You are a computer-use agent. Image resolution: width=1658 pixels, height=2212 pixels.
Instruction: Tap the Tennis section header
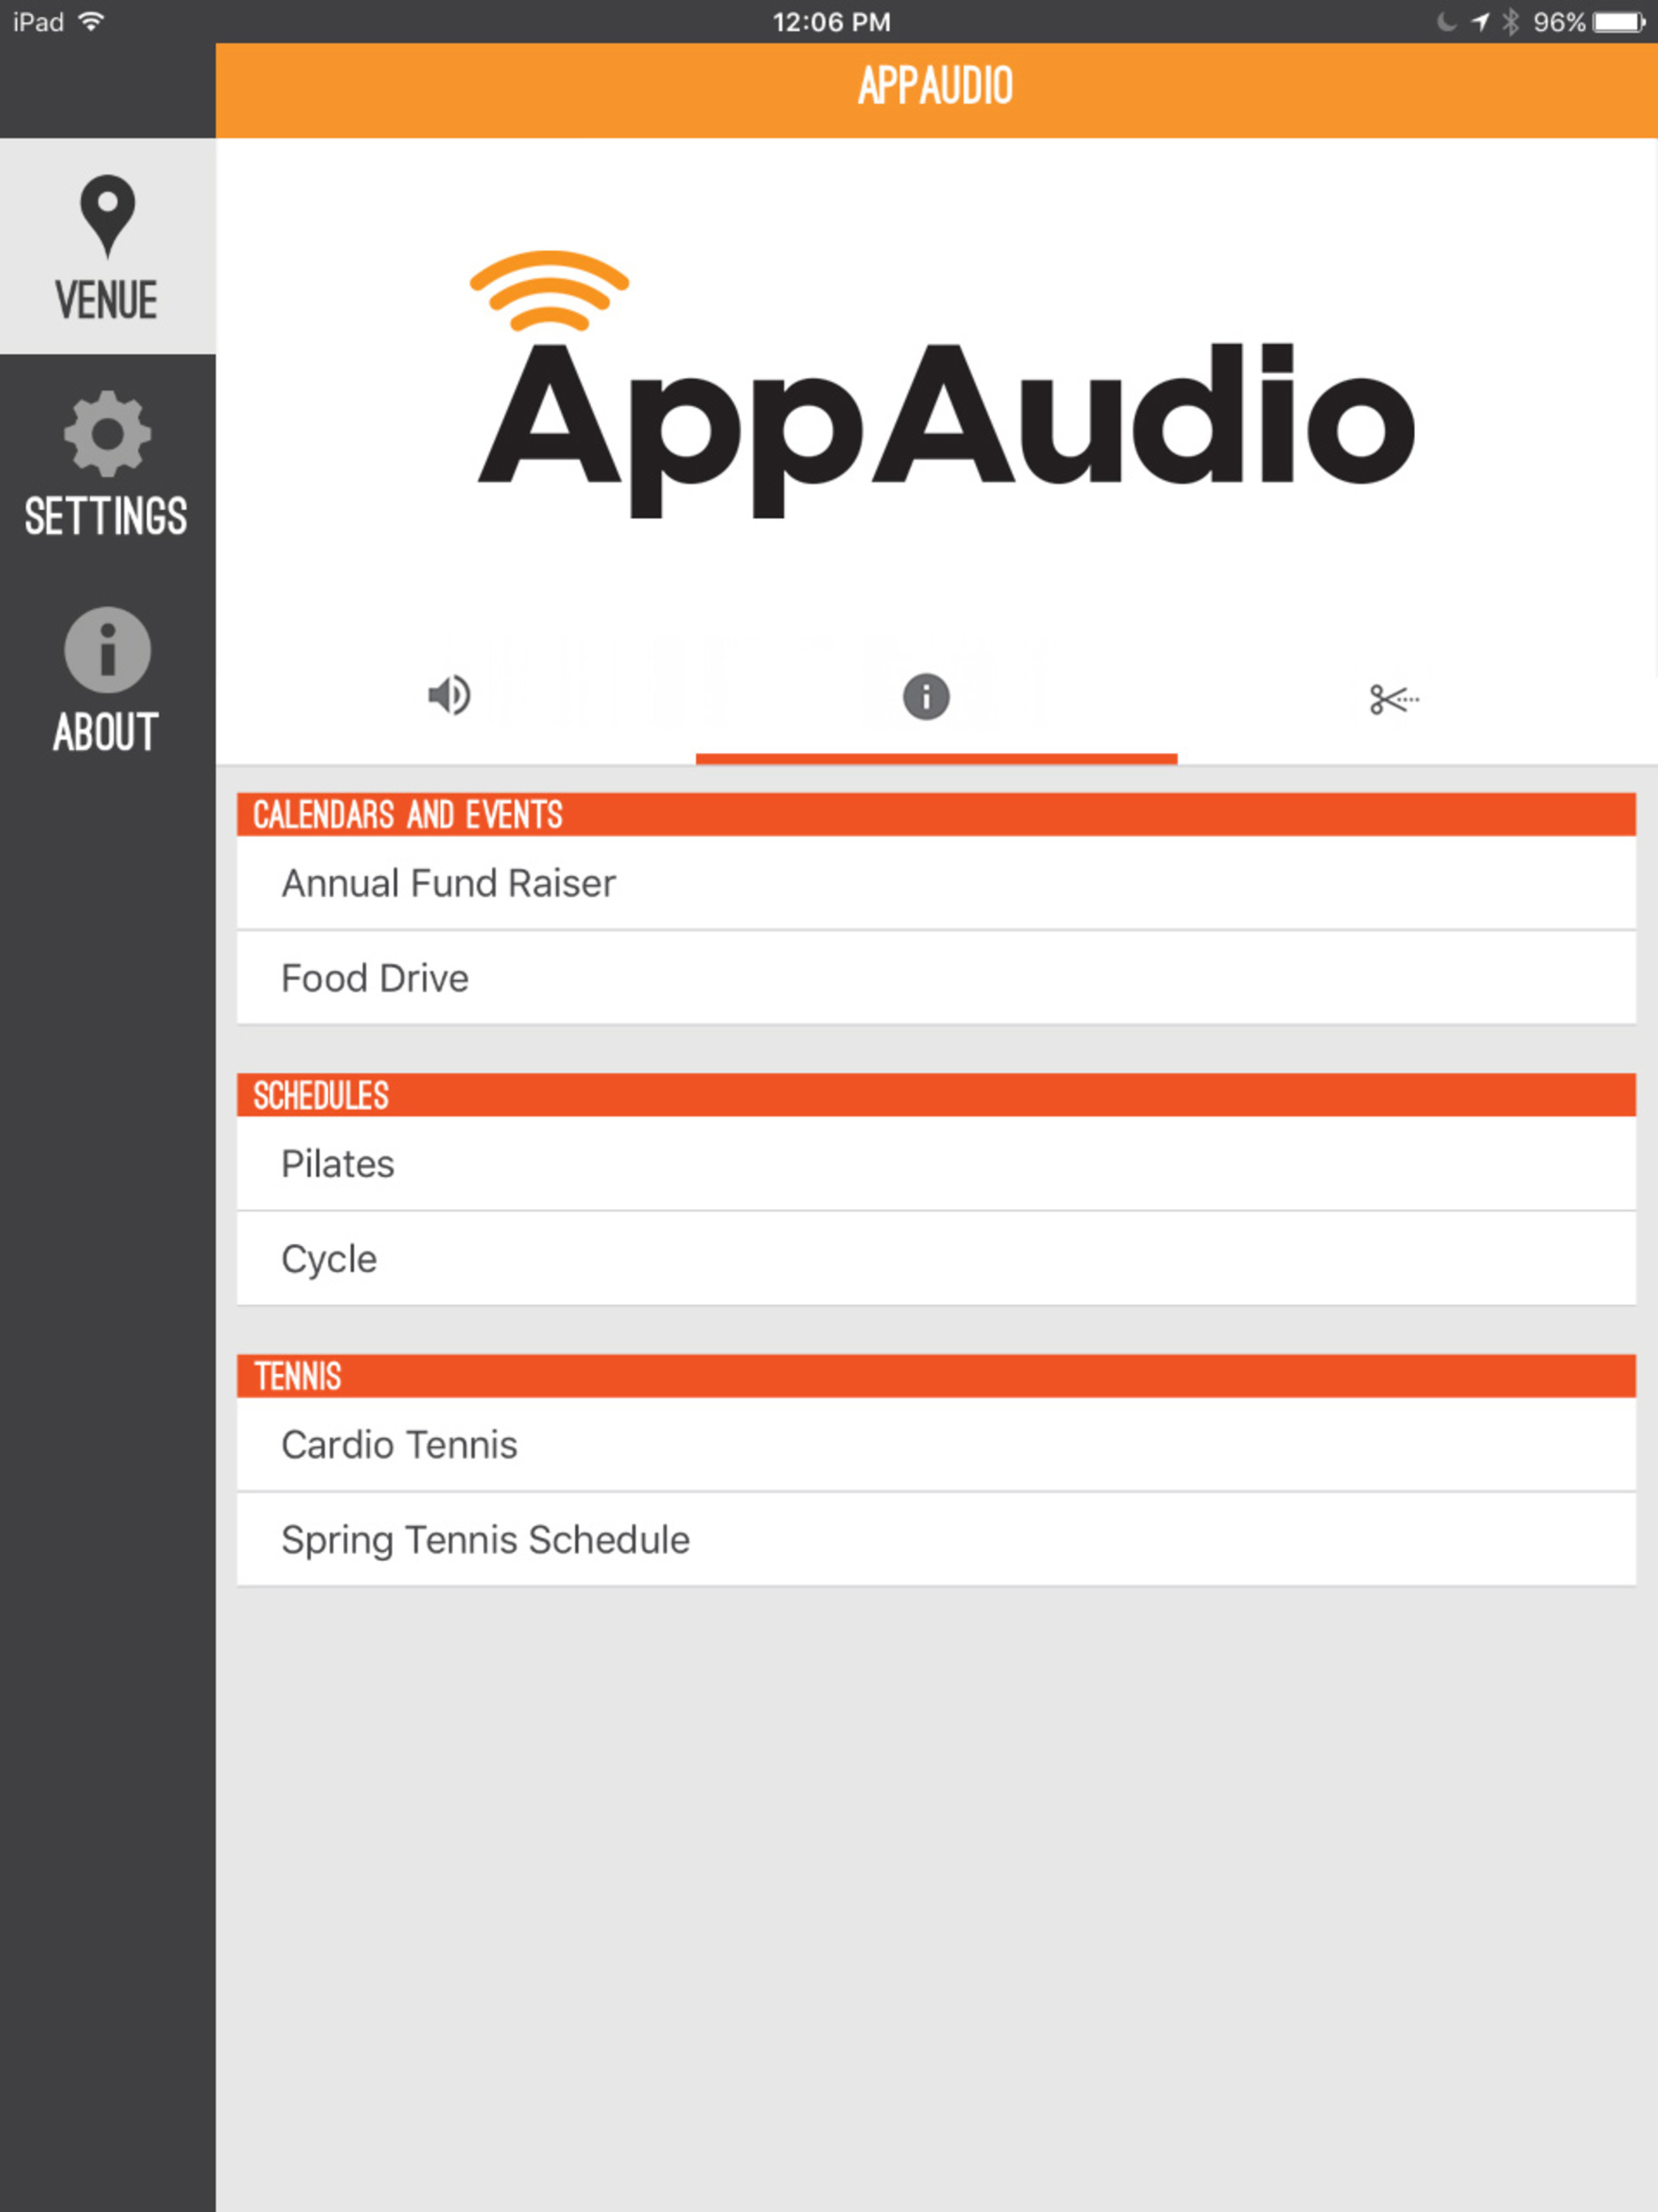(x=936, y=1376)
